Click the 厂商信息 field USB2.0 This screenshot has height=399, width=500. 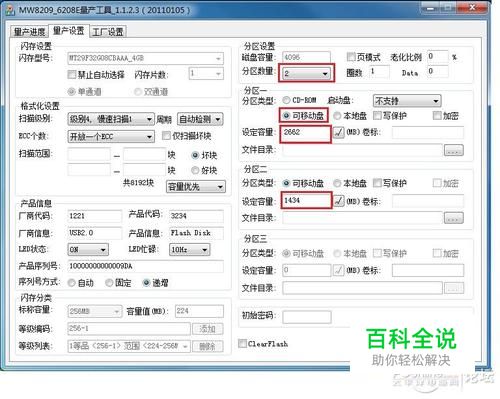click(x=95, y=233)
